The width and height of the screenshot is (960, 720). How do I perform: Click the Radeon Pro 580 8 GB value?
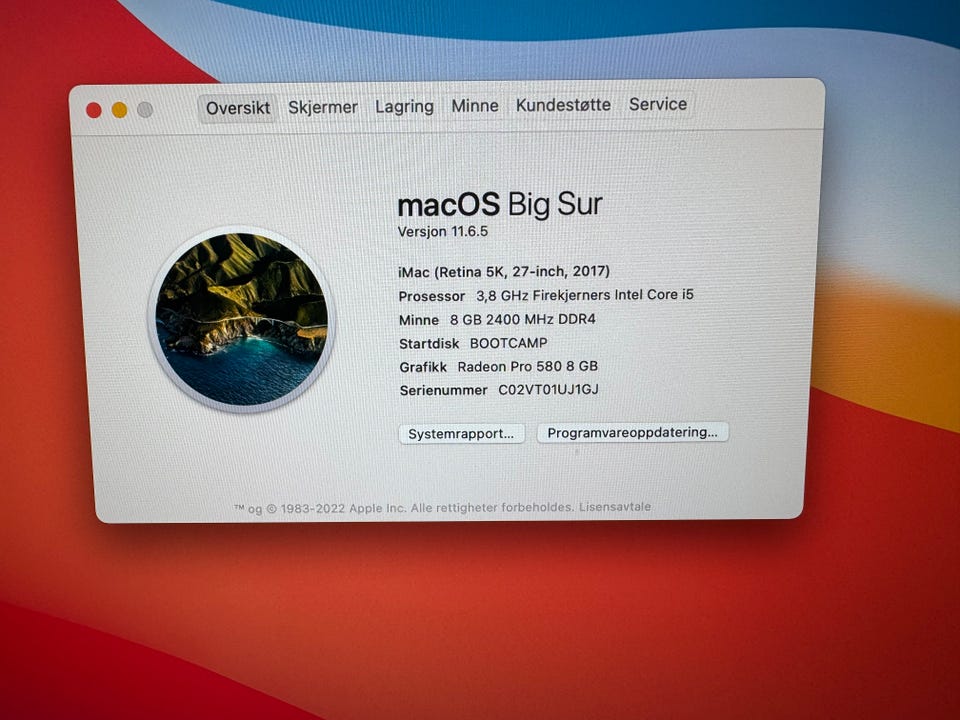pos(528,366)
